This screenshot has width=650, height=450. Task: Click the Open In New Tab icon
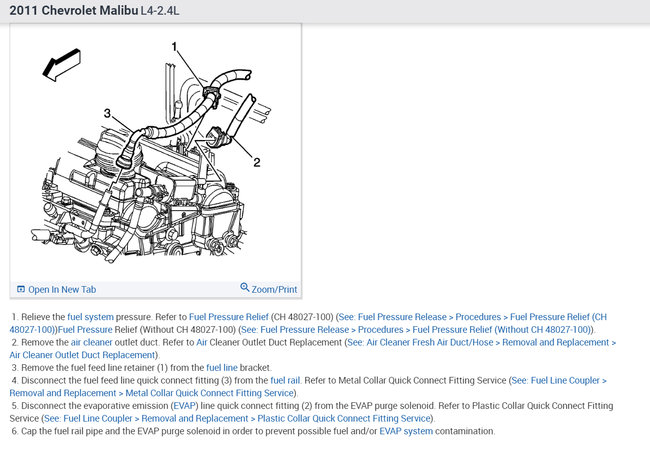click(21, 289)
